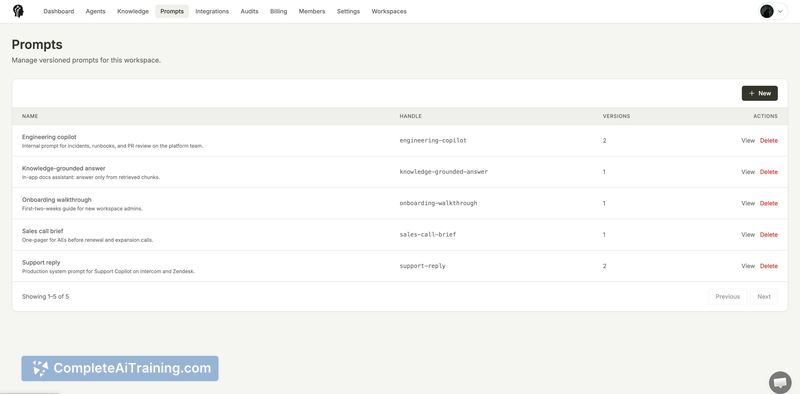View the Engineering copilot prompt
The height and width of the screenshot is (394, 800).
pyautogui.click(x=747, y=140)
